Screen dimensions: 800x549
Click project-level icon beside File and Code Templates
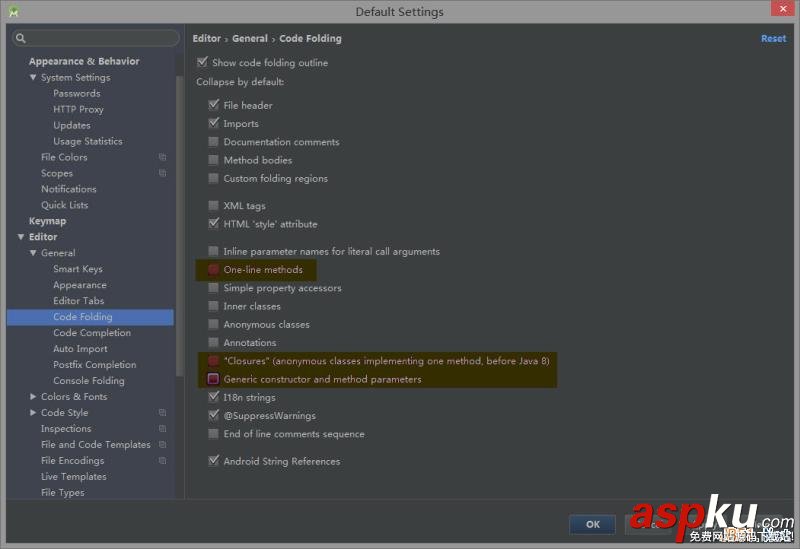coord(162,444)
